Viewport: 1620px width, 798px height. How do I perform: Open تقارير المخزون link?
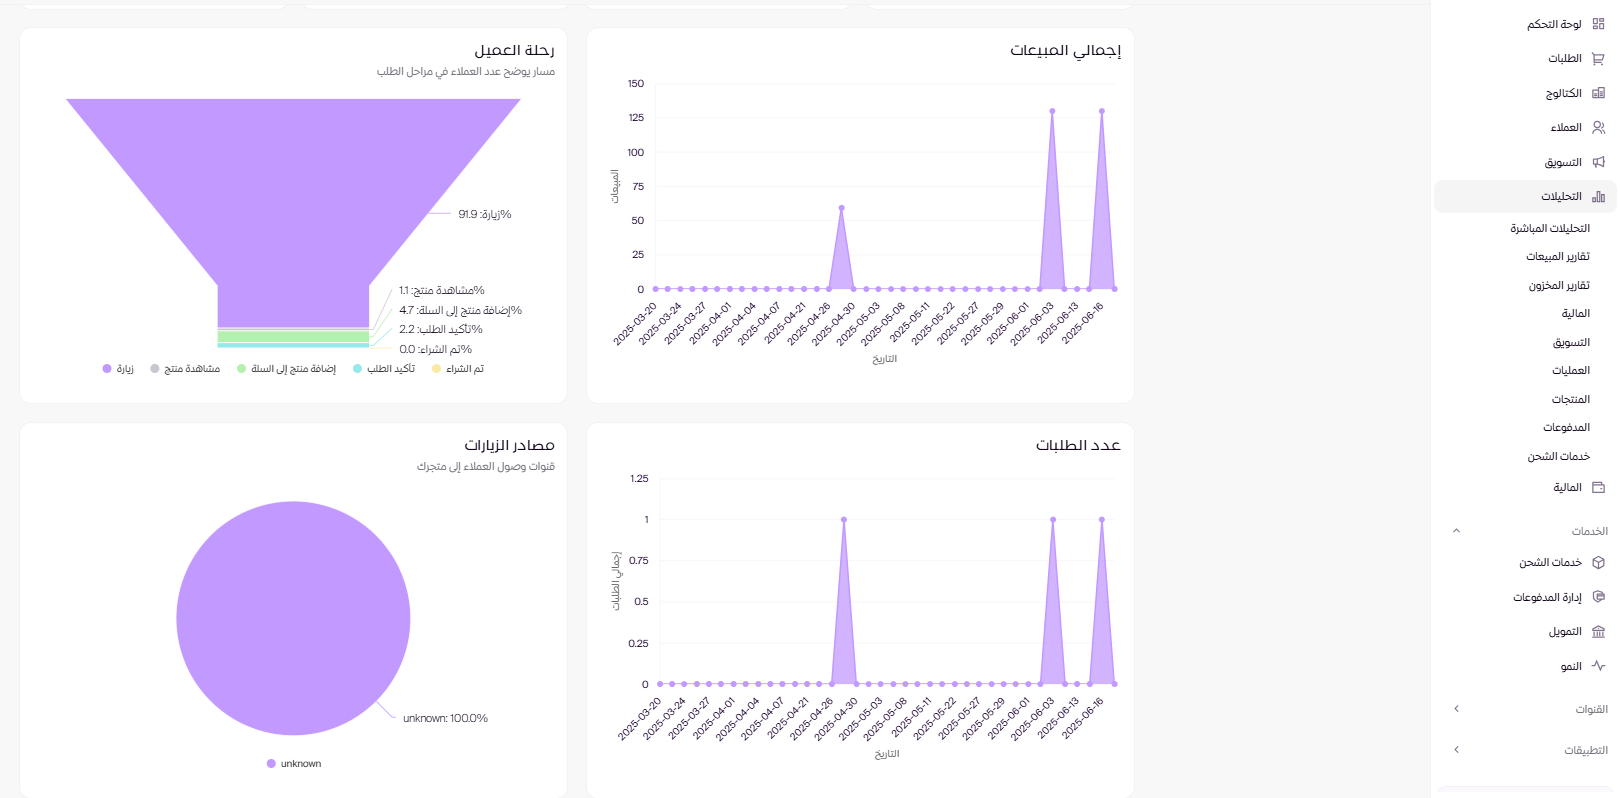(1558, 286)
